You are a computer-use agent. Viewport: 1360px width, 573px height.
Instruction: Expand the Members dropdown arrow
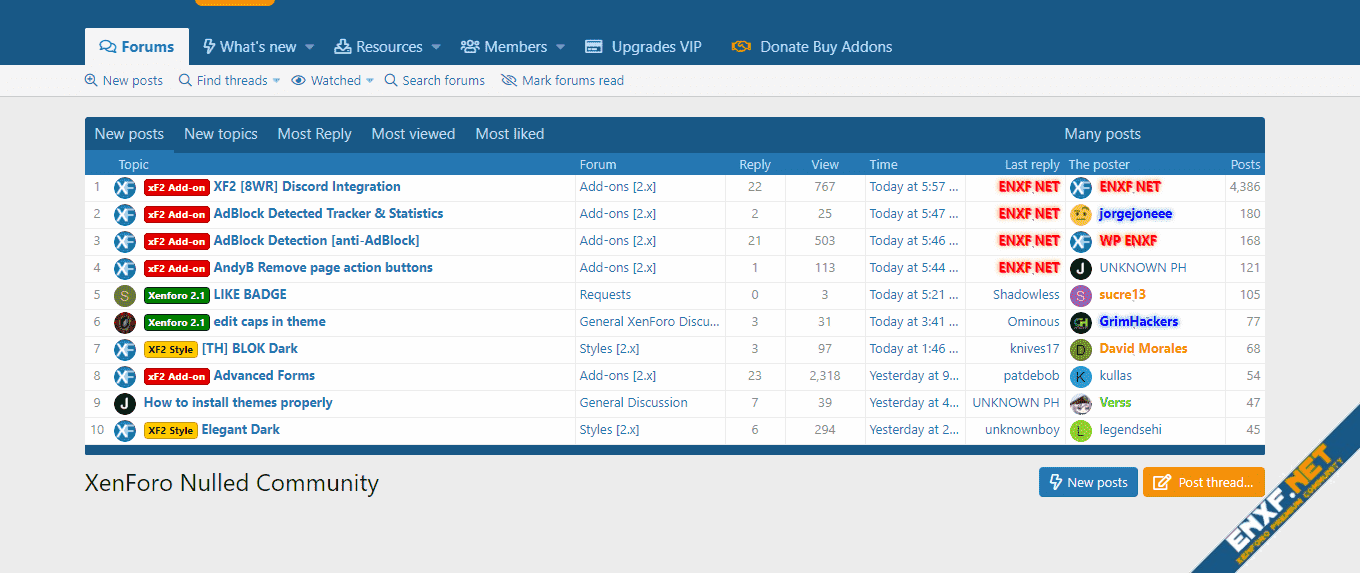click(560, 47)
